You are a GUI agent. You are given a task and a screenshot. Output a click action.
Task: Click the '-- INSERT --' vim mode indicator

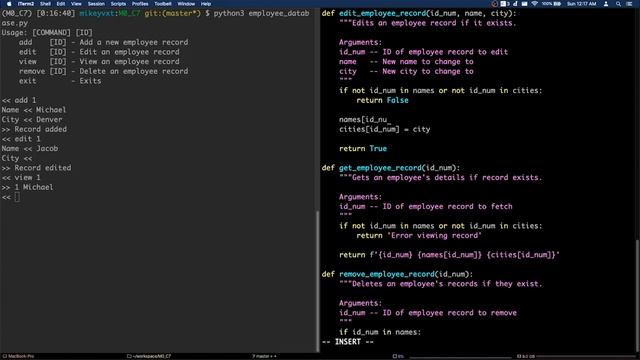tap(348, 342)
